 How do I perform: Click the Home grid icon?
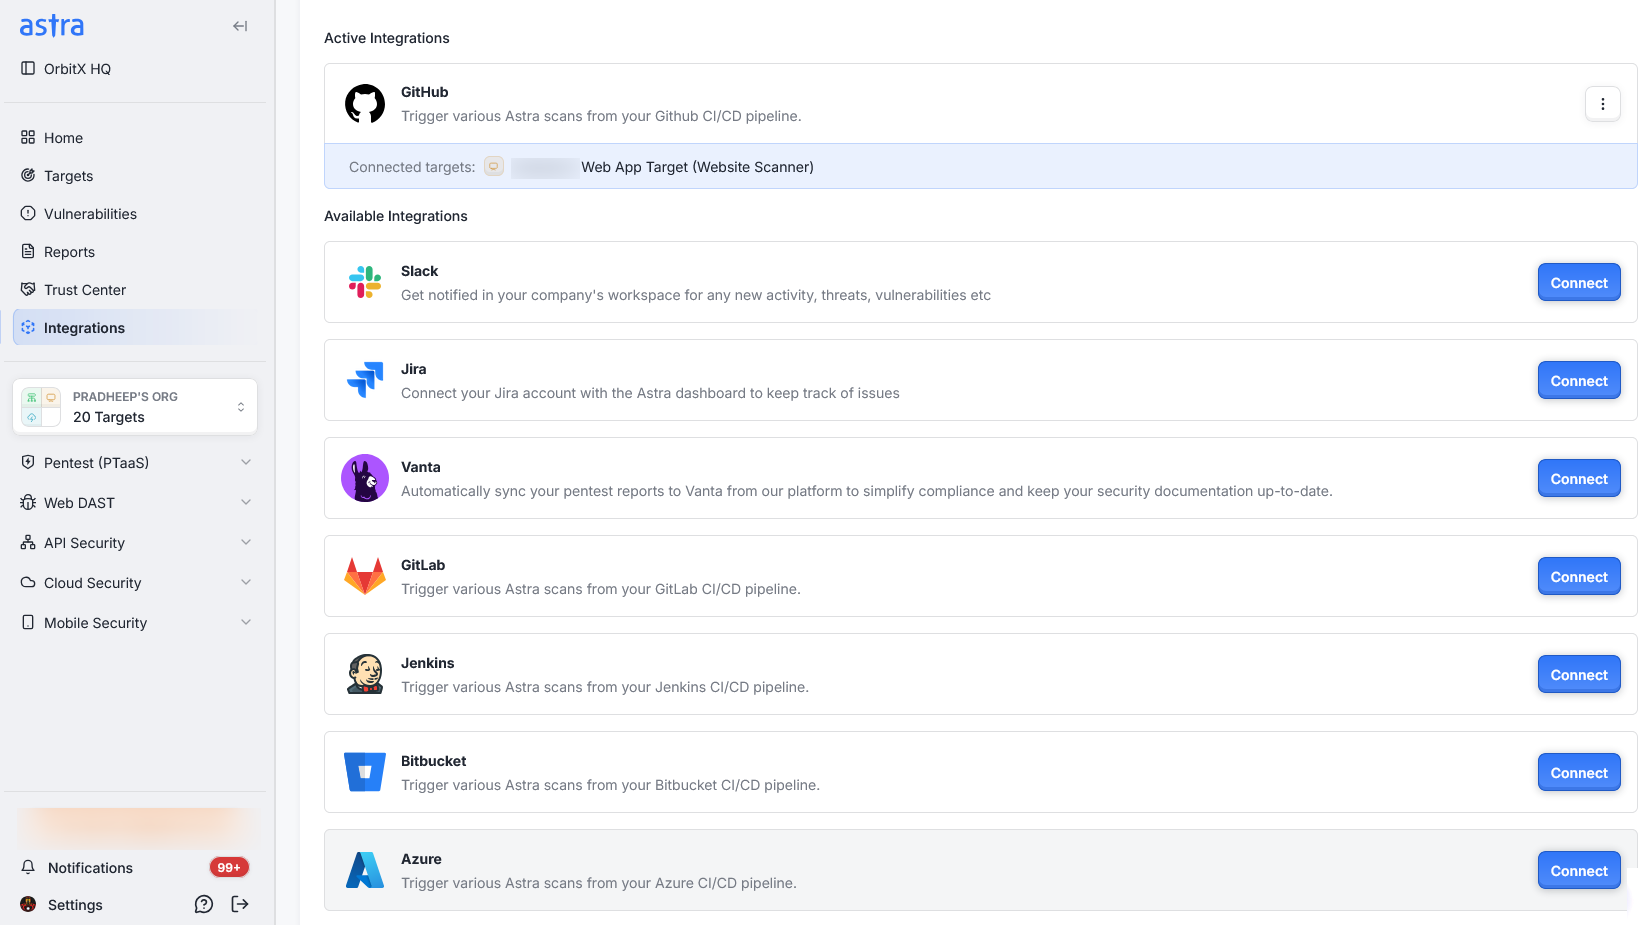click(x=28, y=137)
